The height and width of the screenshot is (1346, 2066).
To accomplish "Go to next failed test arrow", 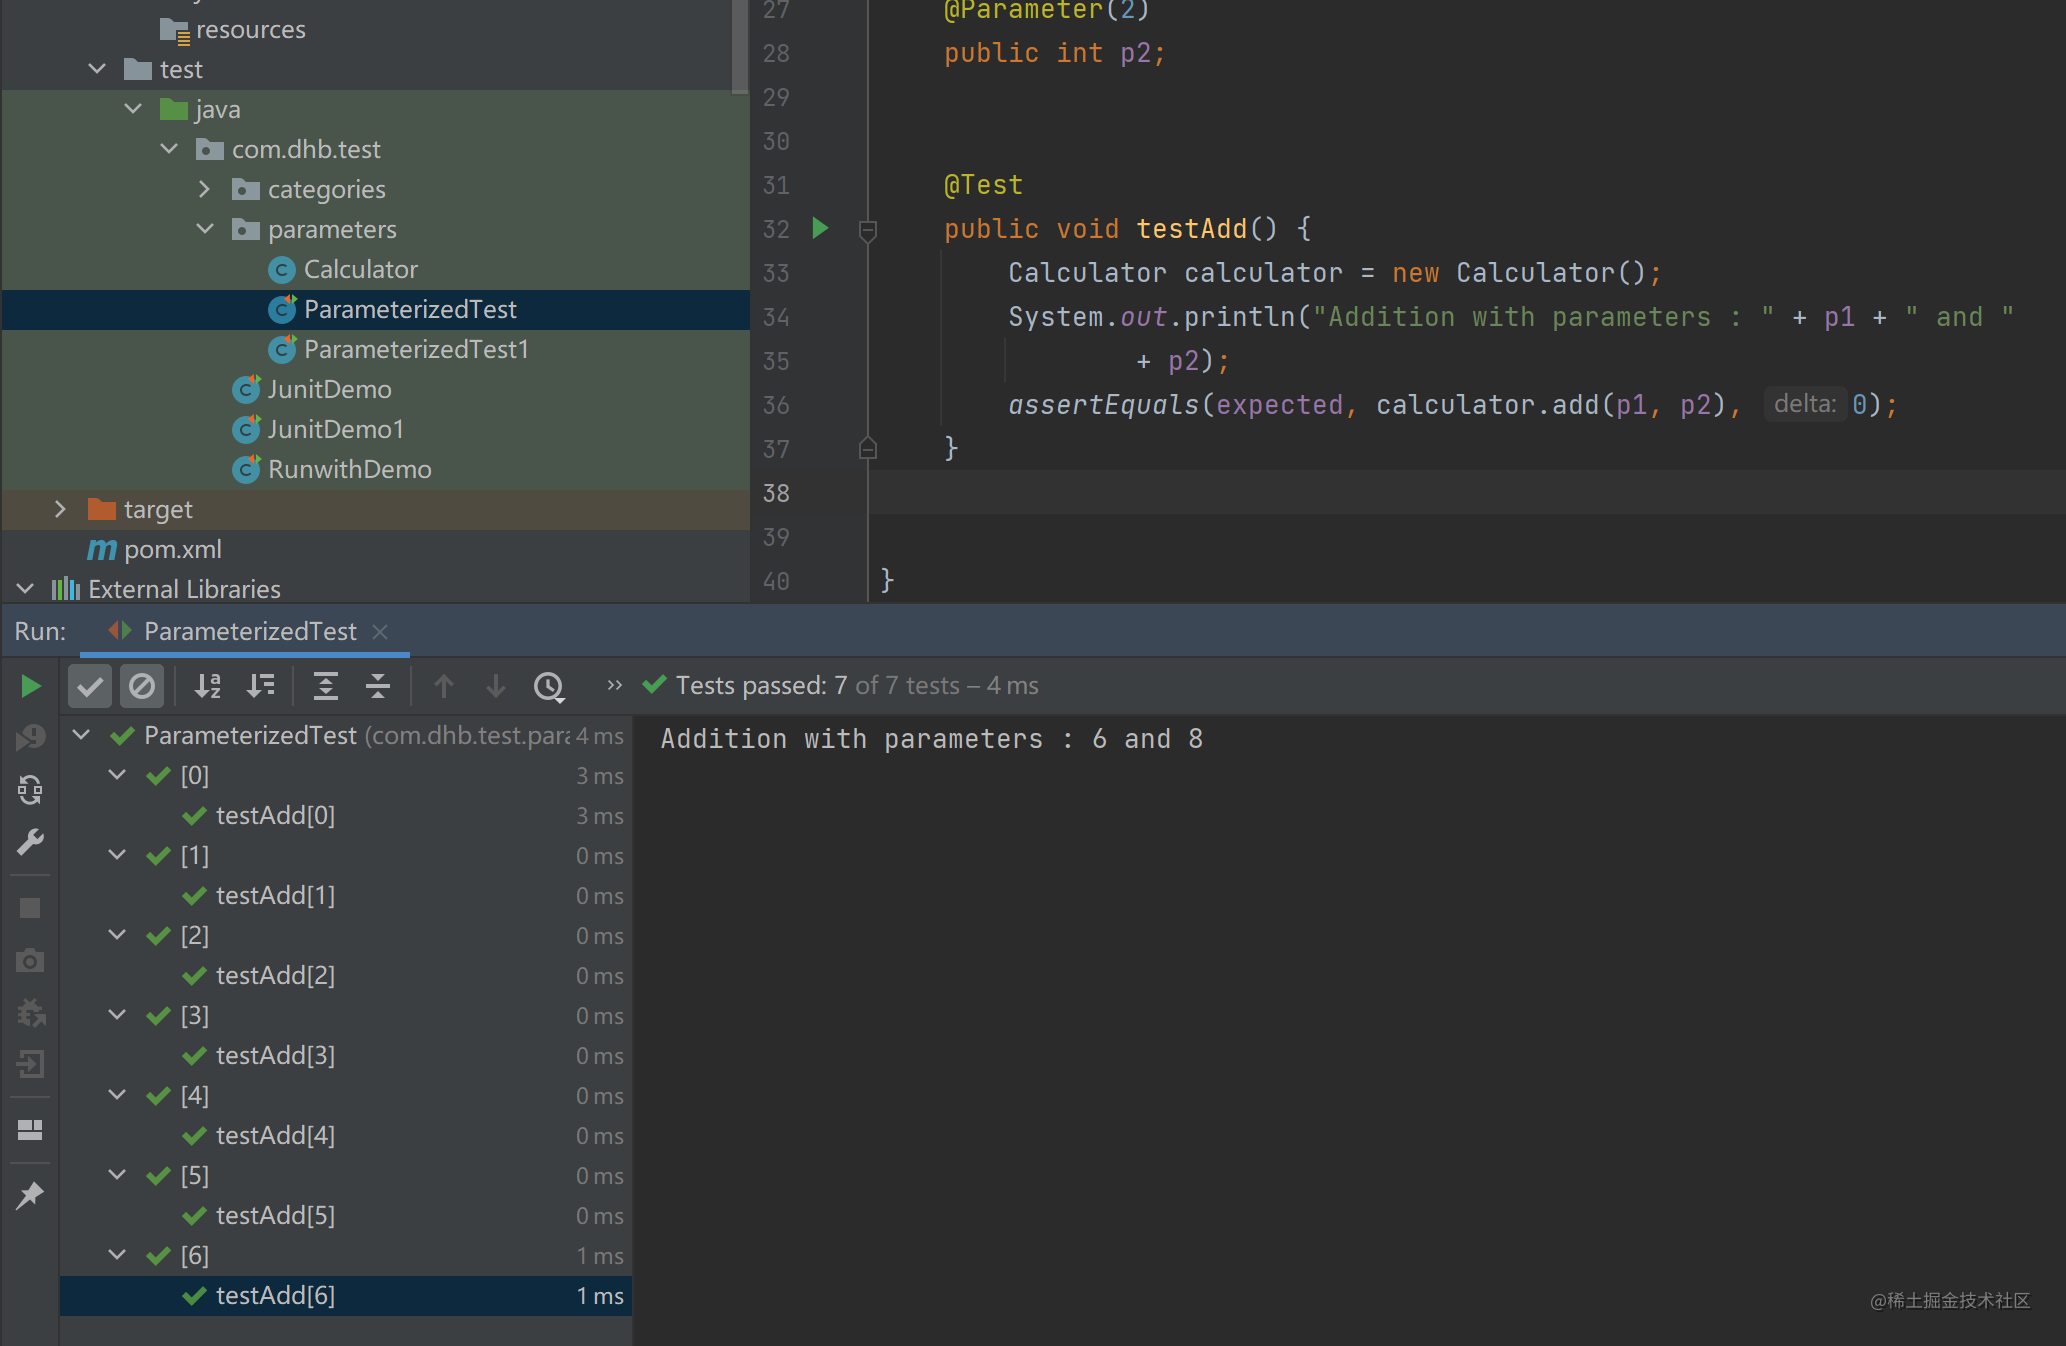I will [496, 686].
